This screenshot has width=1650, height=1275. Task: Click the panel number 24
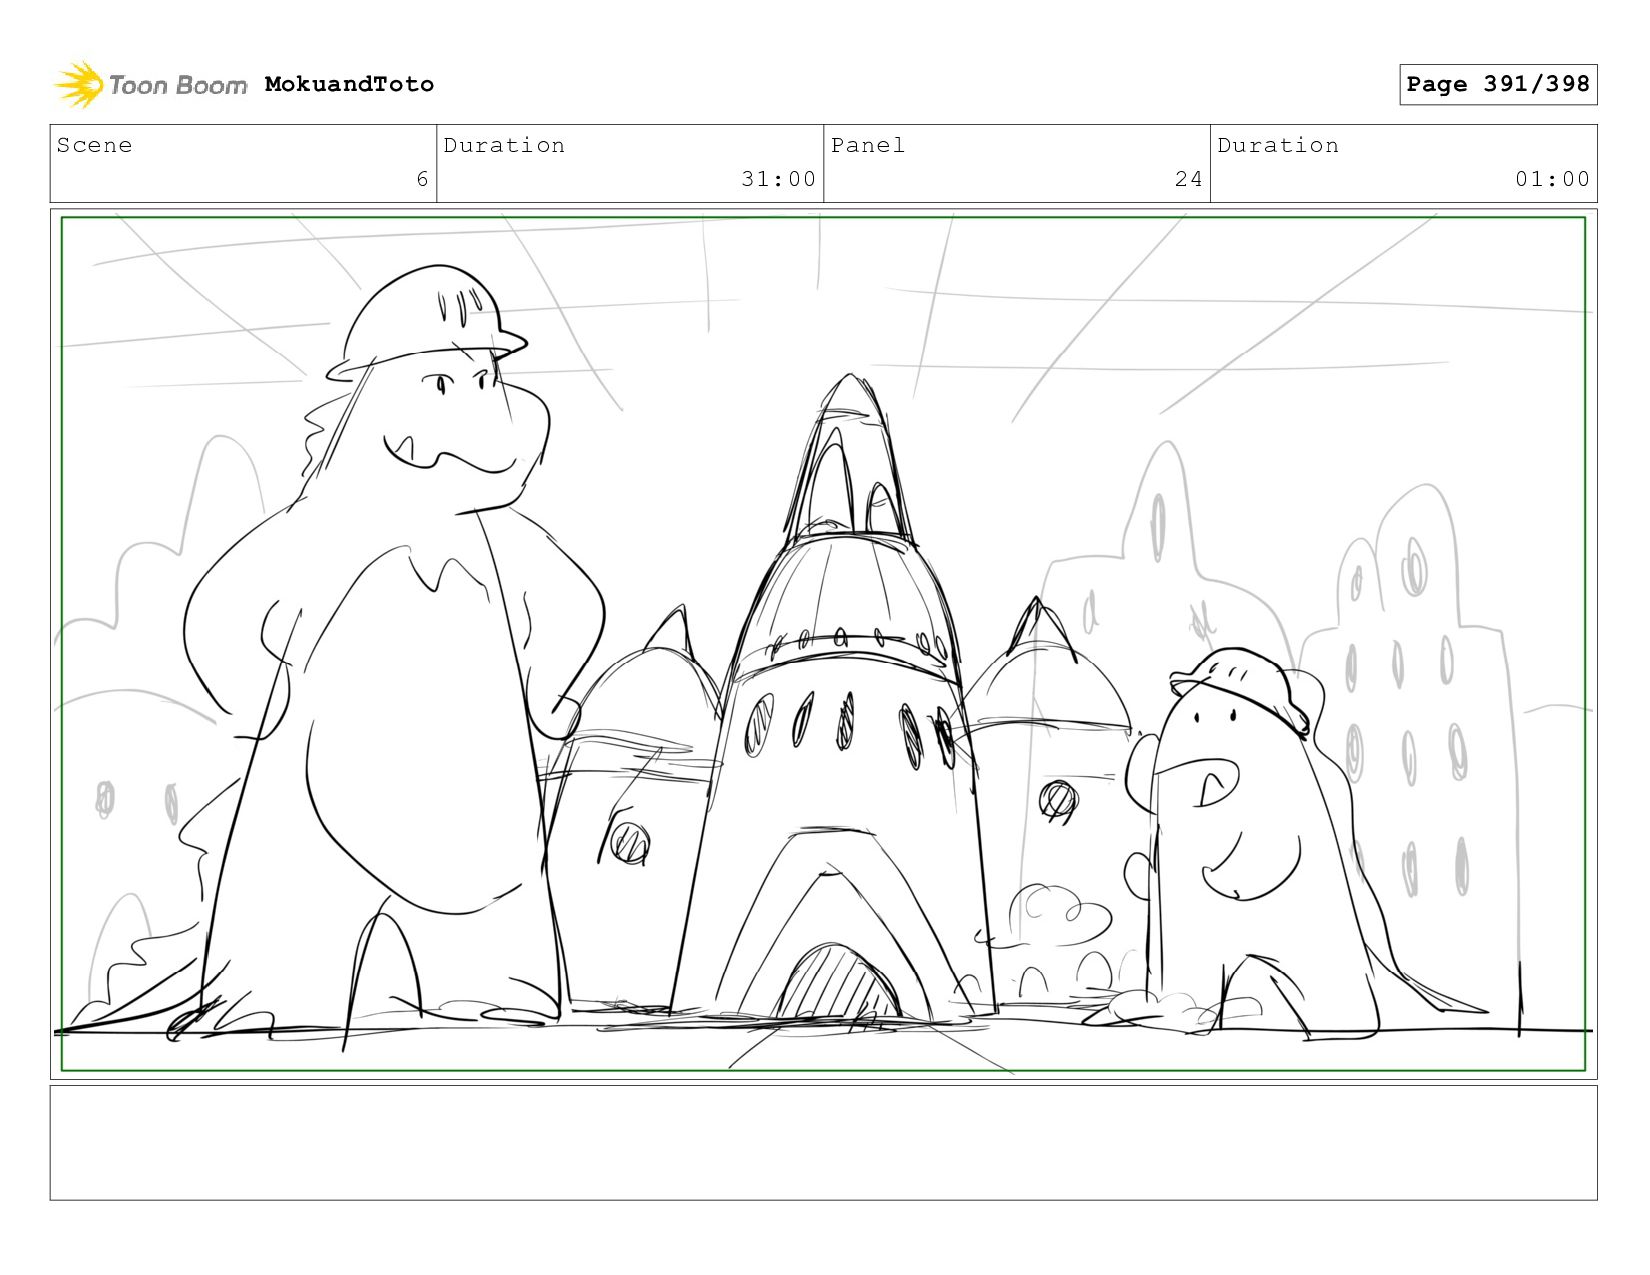1188,179
